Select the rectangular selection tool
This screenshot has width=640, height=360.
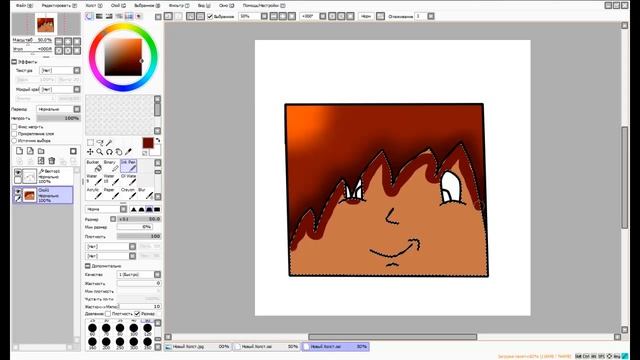coord(91,142)
